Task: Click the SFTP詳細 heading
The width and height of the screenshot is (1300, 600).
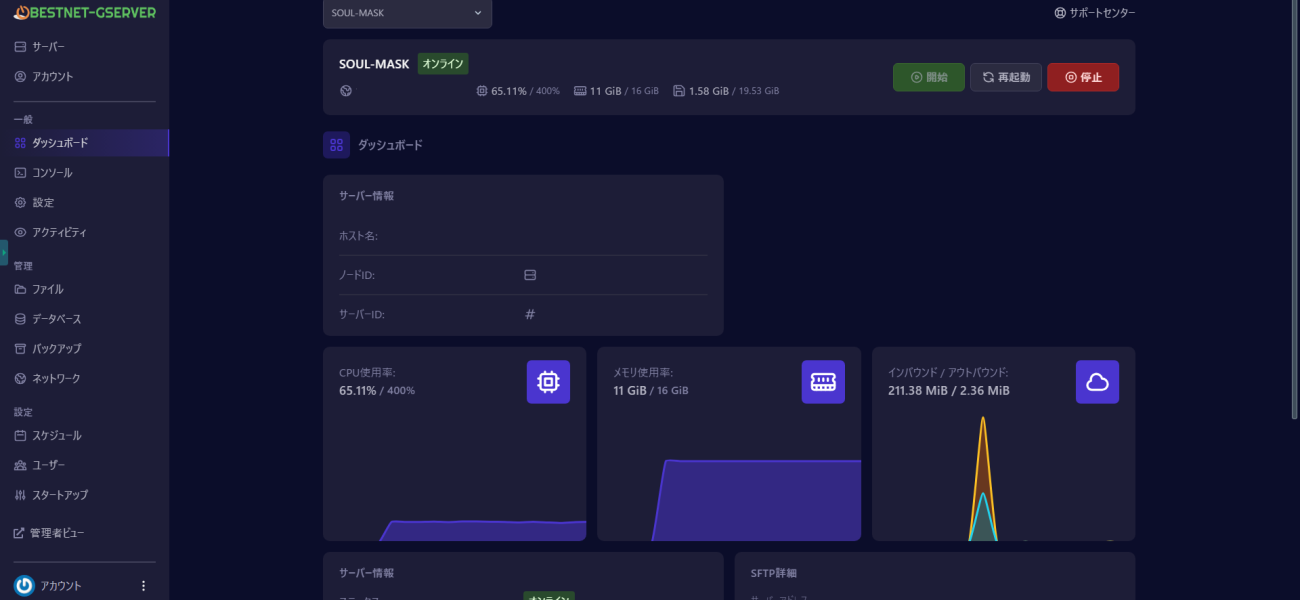Action: 774,574
